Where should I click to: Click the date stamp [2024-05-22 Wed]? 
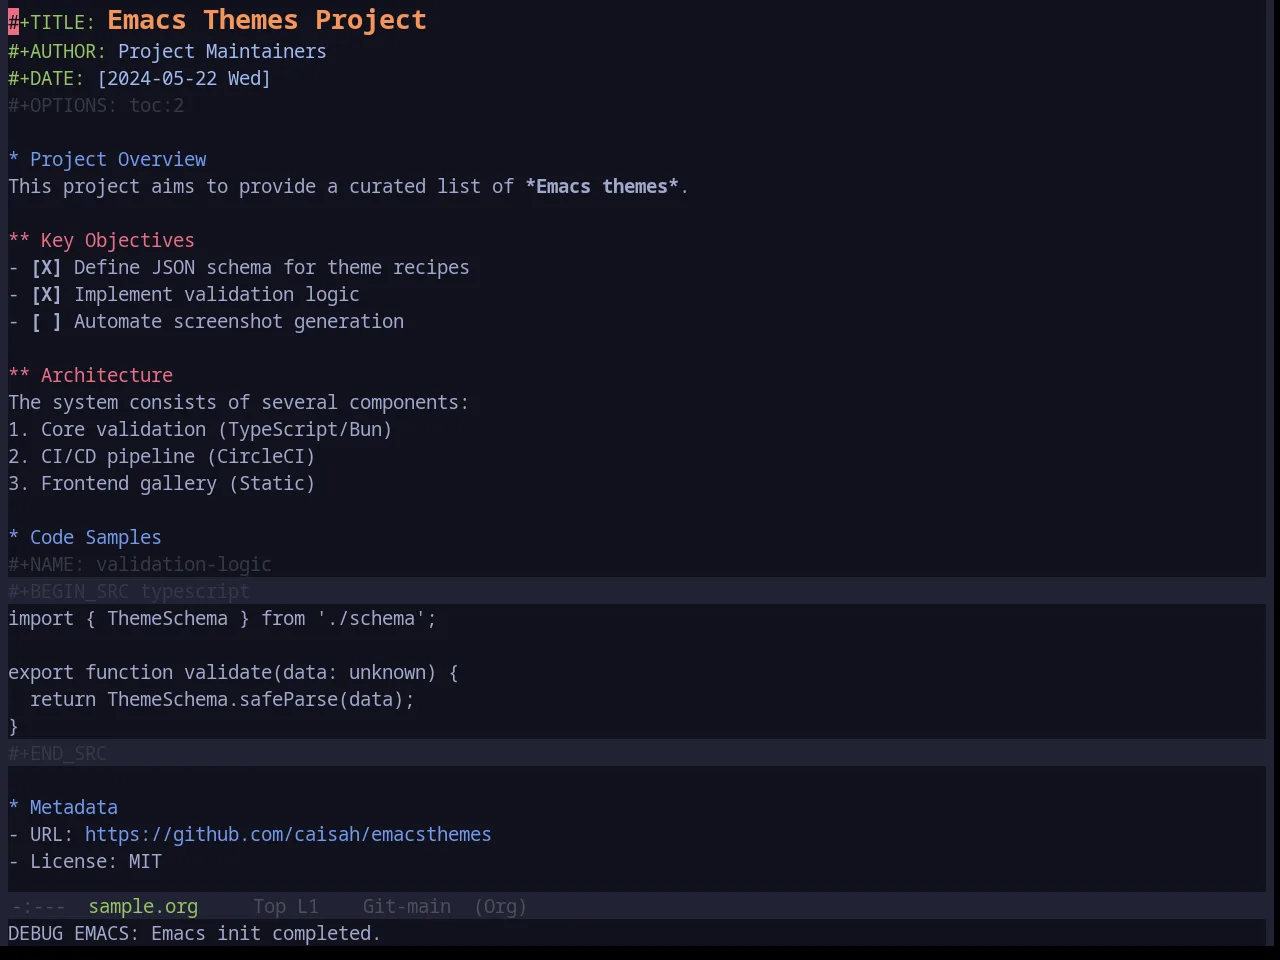[x=184, y=79]
